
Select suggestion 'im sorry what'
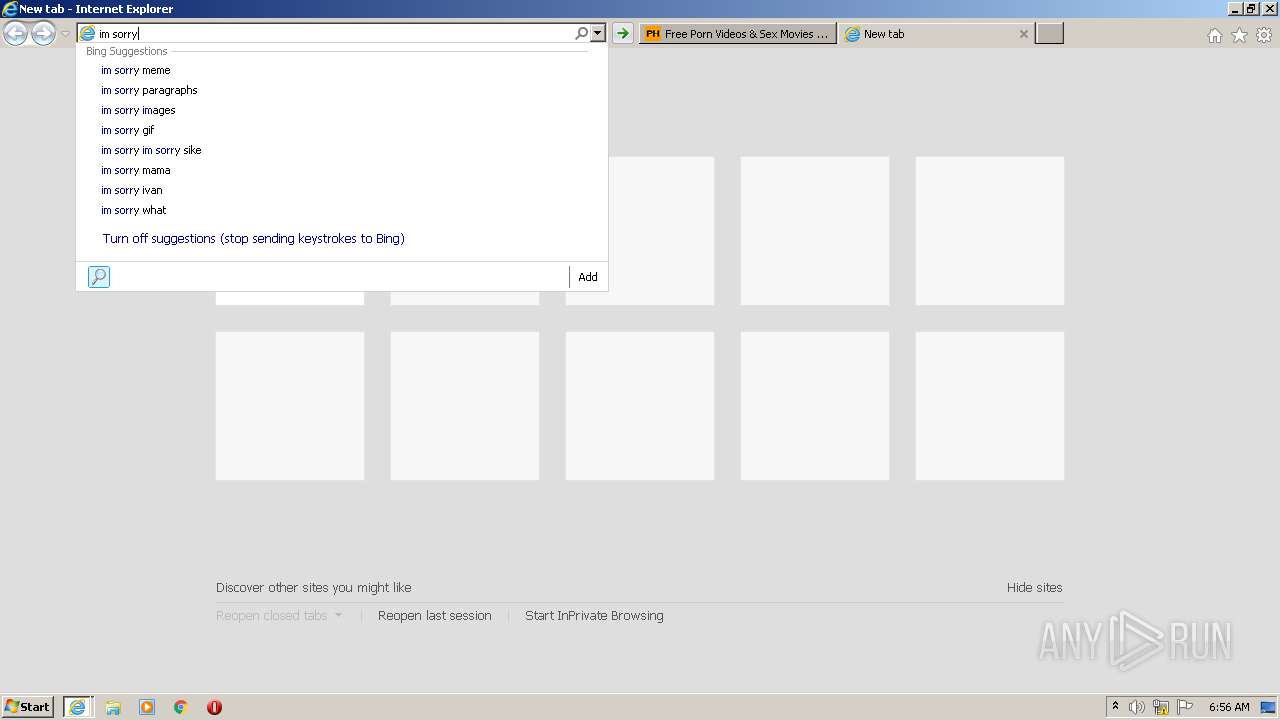click(342, 210)
